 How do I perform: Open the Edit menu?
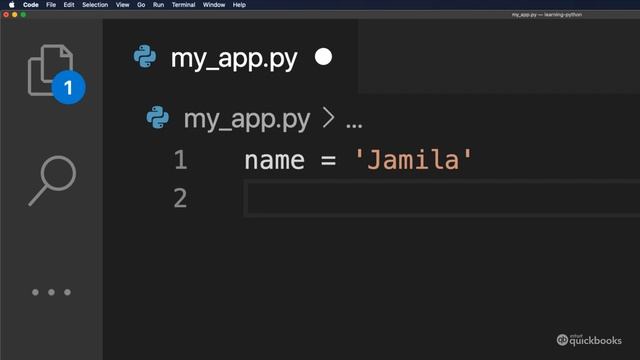[x=69, y=5]
